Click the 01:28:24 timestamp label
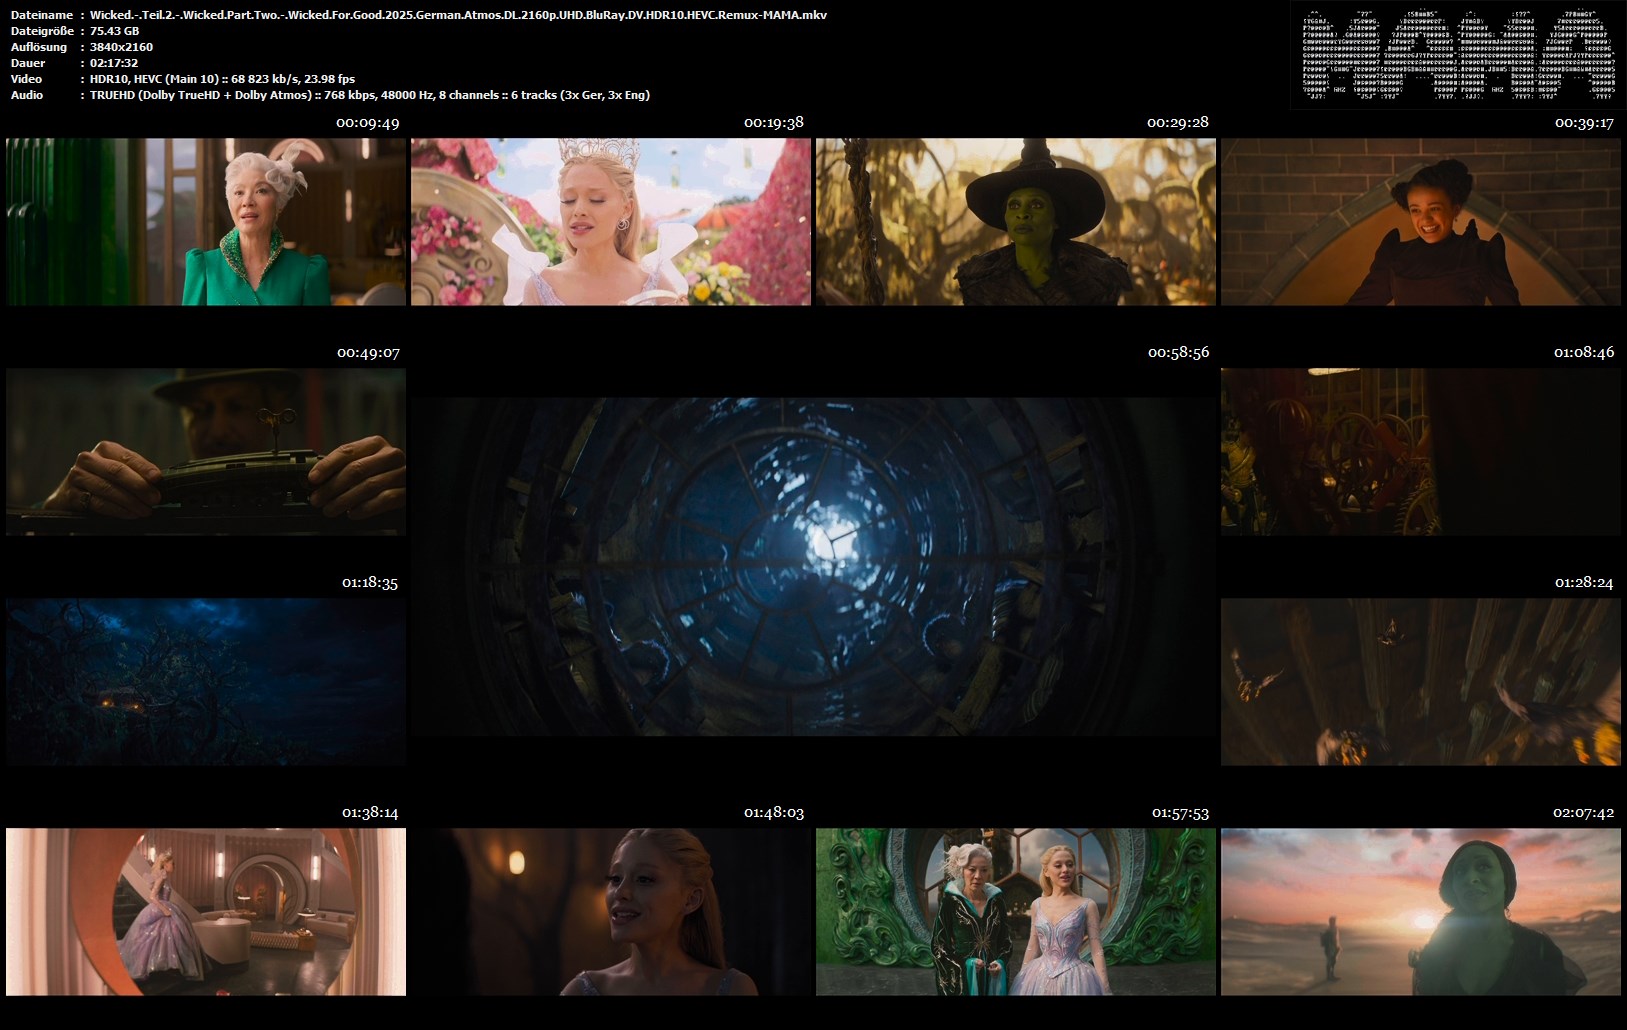 (x=1584, y=583)
